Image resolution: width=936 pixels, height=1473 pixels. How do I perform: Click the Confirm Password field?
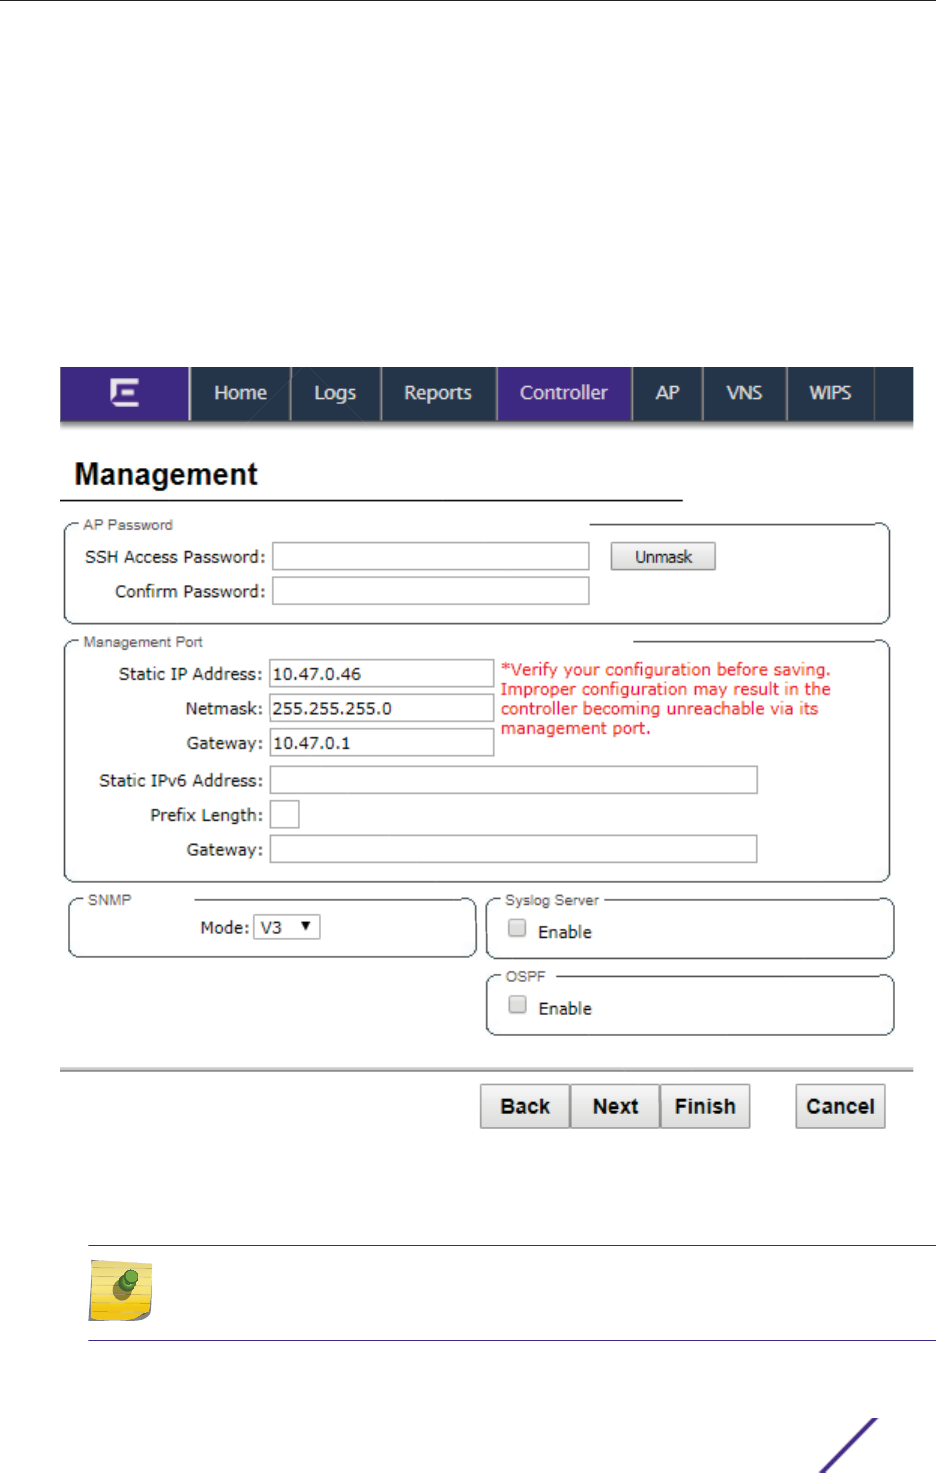[x=431, y=591]
